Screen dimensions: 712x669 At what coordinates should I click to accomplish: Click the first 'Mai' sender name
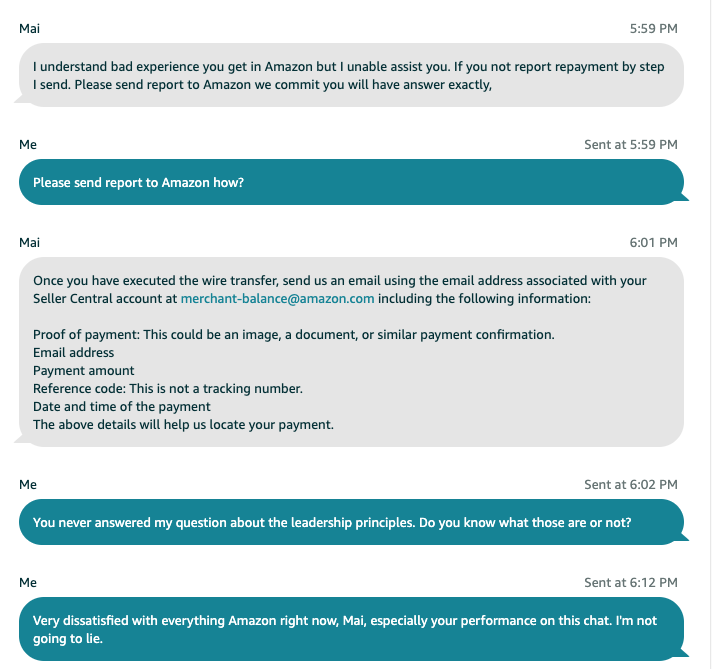pos(30,29)
